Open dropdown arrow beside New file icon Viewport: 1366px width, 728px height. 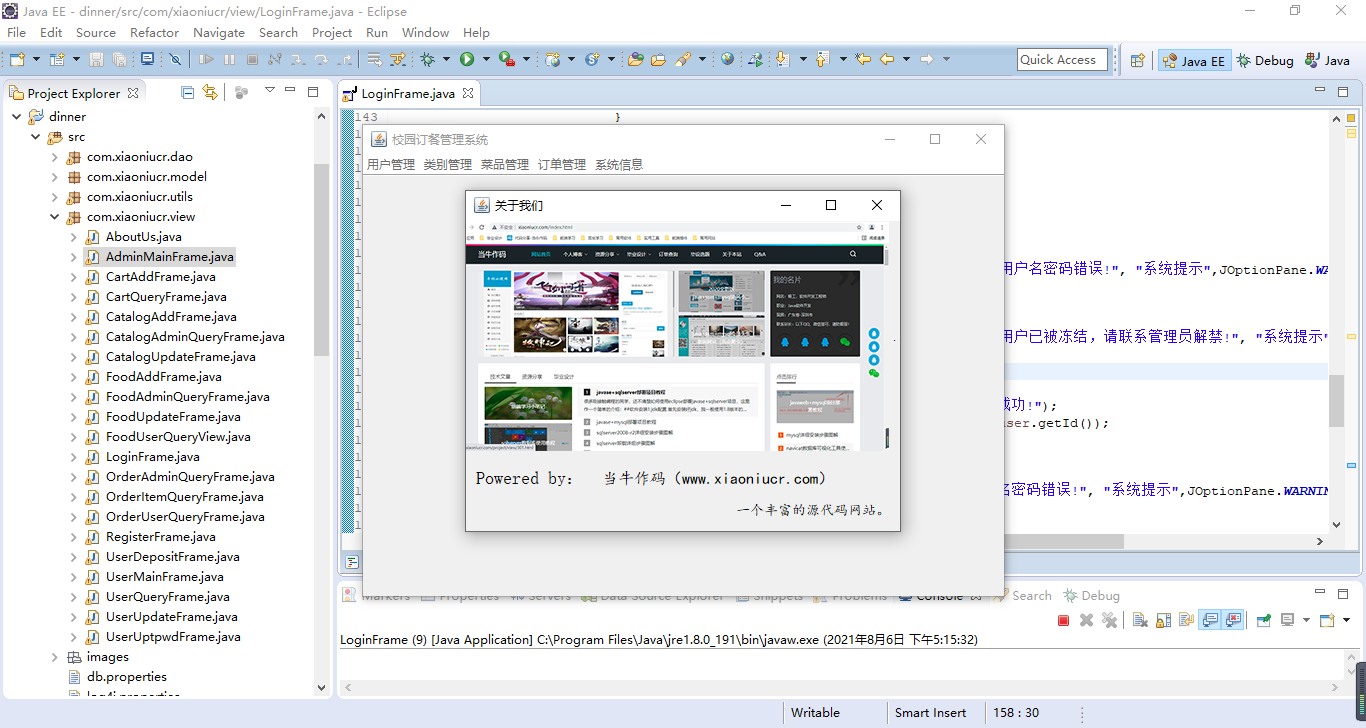tap(36, 60)
